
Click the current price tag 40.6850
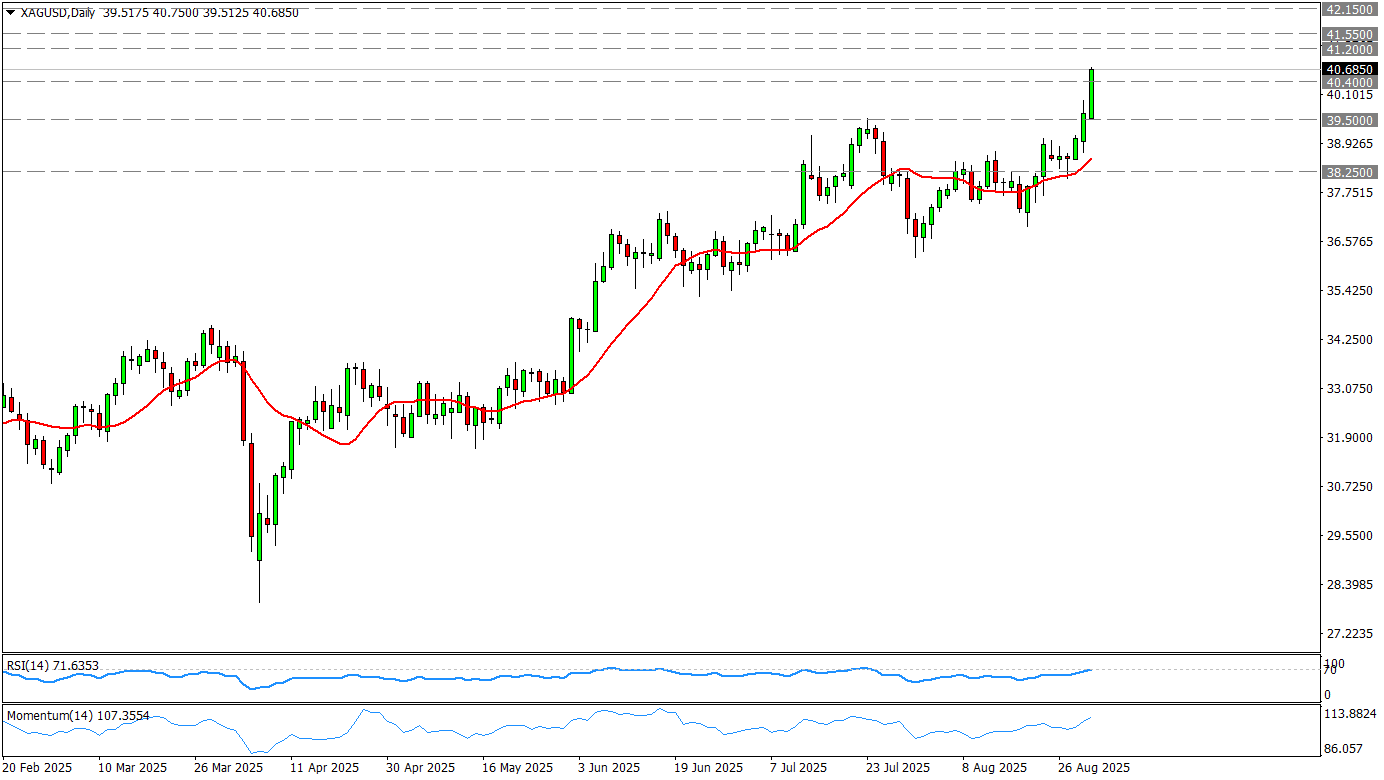(1348, 69)
